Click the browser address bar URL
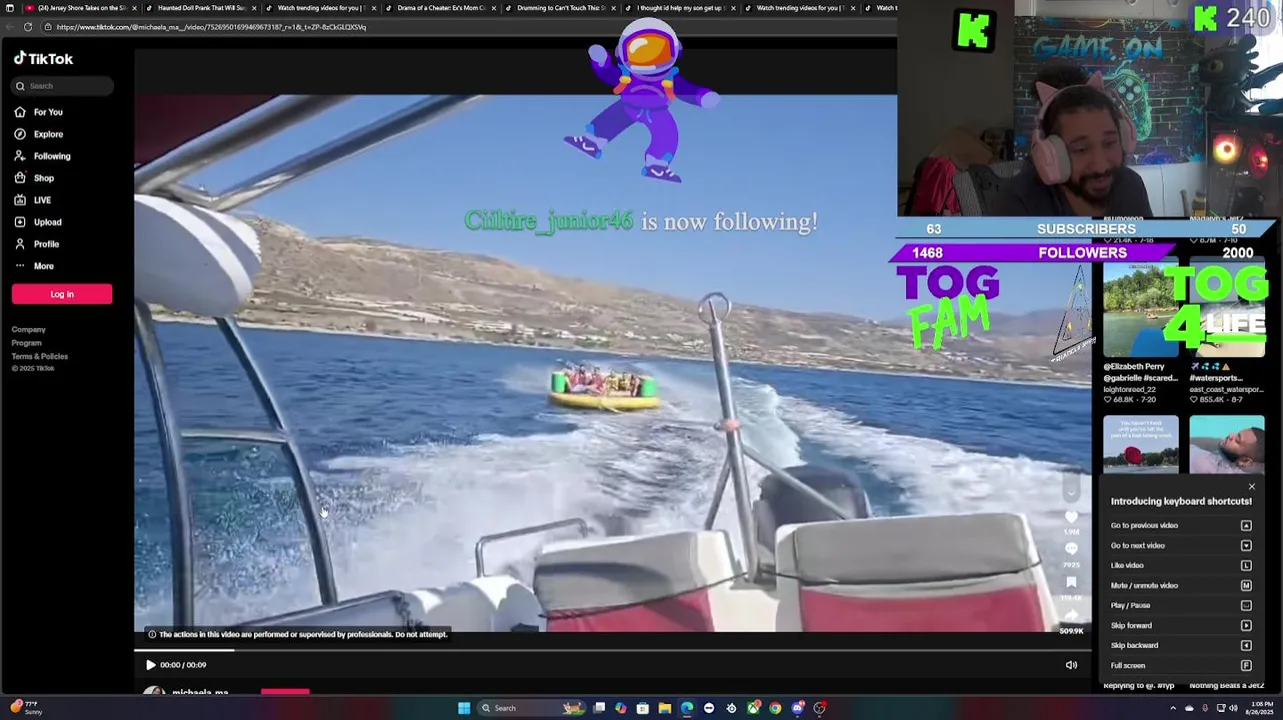1283x720 pixels. click(x=211, y=27)
